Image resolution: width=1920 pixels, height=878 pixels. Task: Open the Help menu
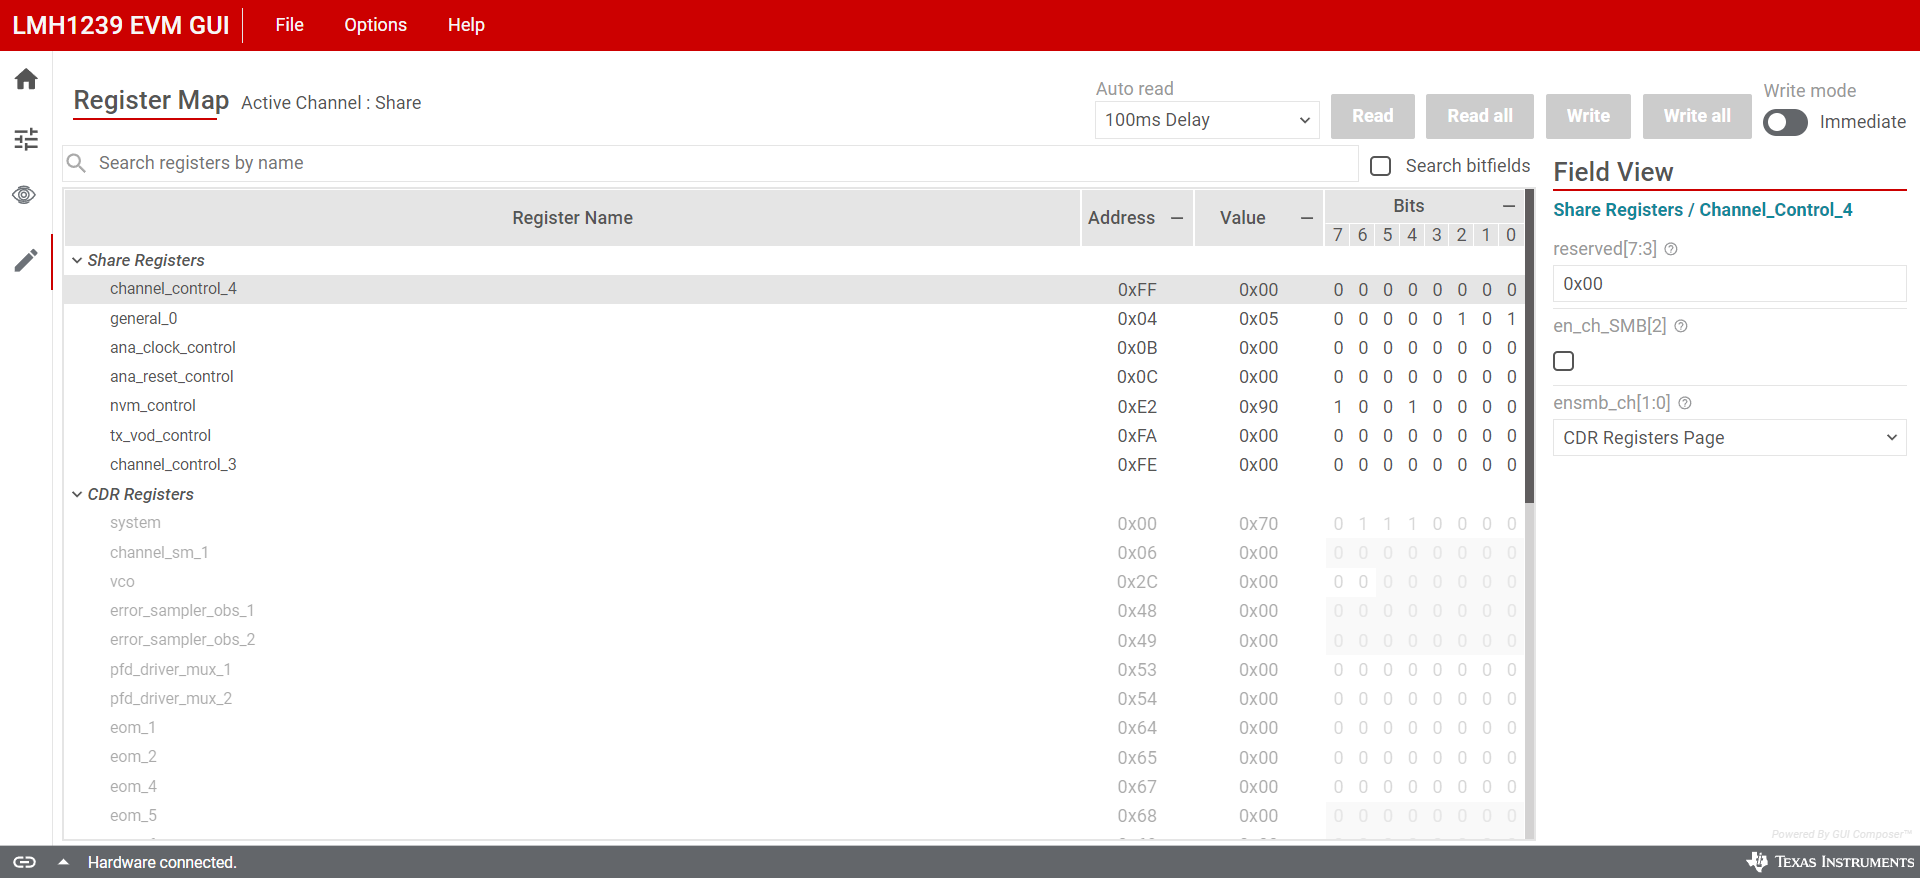pyautogui.click(x=466, y=25)
